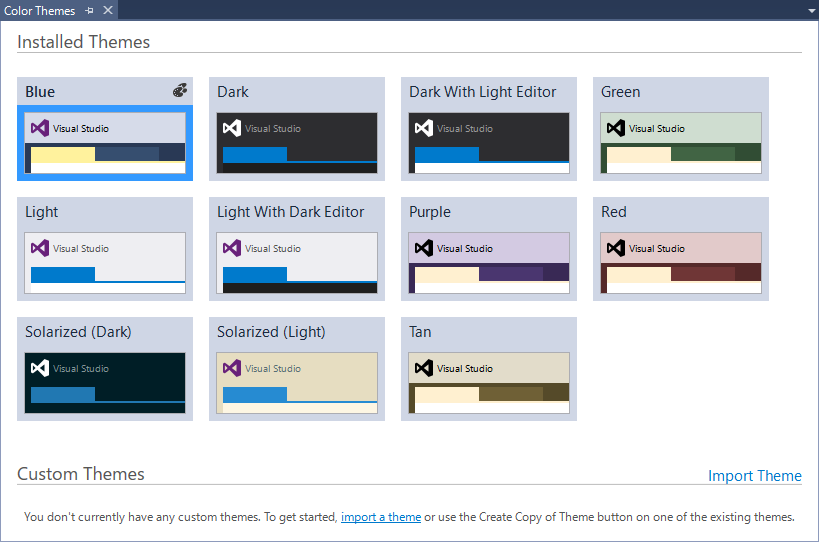Click the Light theme title
The width and height of the screenshot is (819, 542).
click(41, 212)
